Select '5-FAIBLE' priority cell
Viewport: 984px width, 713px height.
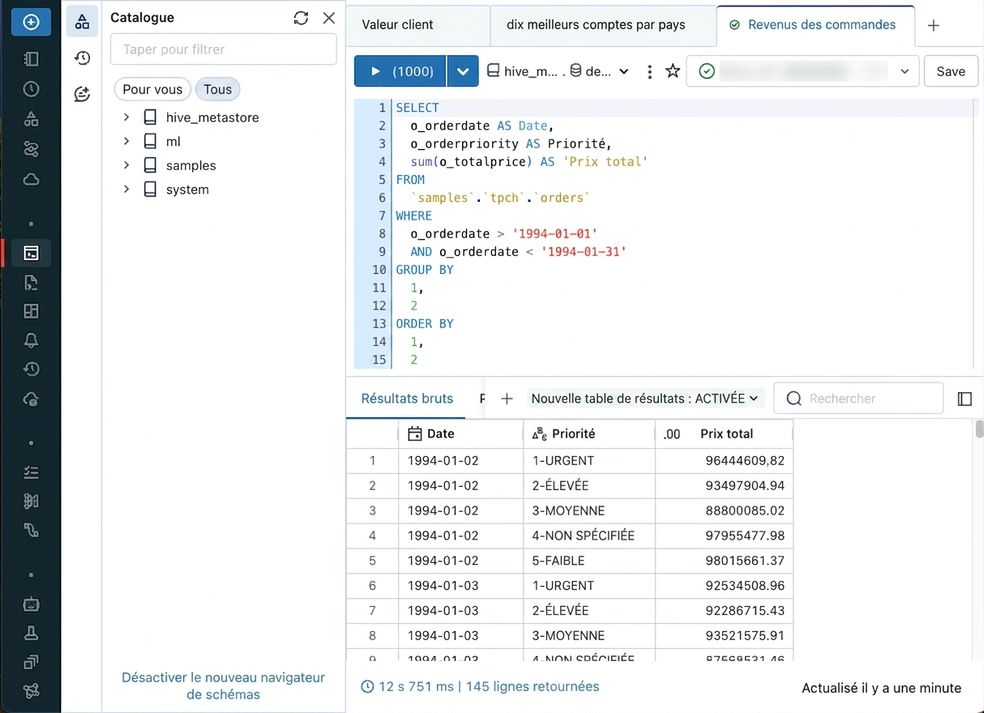[x=589, y=560]
